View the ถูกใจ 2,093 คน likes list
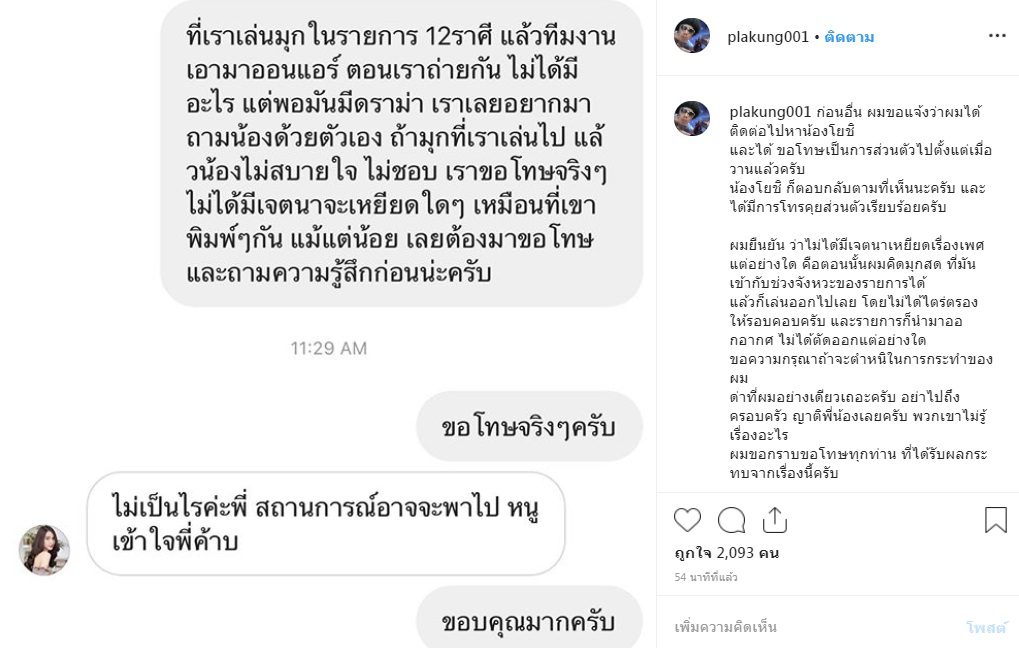1019x648 pixels. click(x=727, y=553)
